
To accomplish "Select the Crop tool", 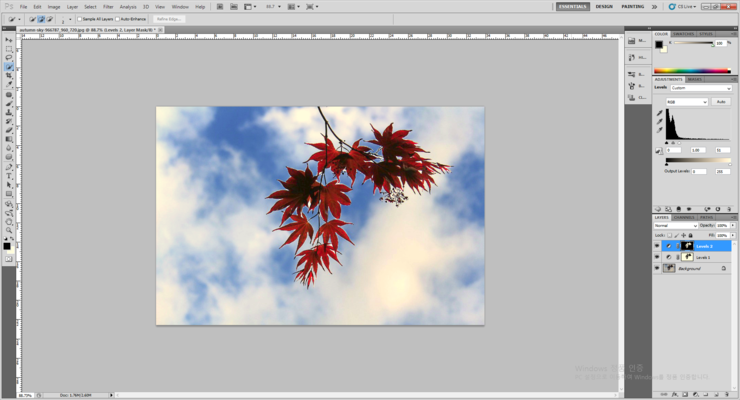I will pyautogui.click(x=9, y=76).
